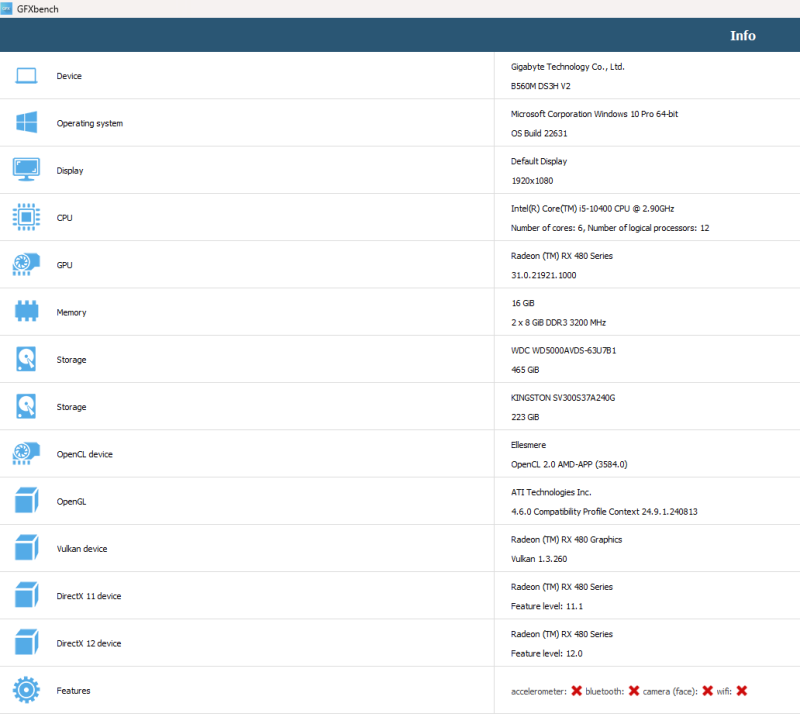
Task: Click the cube icon beside Vulkan device
Action: 27,548
